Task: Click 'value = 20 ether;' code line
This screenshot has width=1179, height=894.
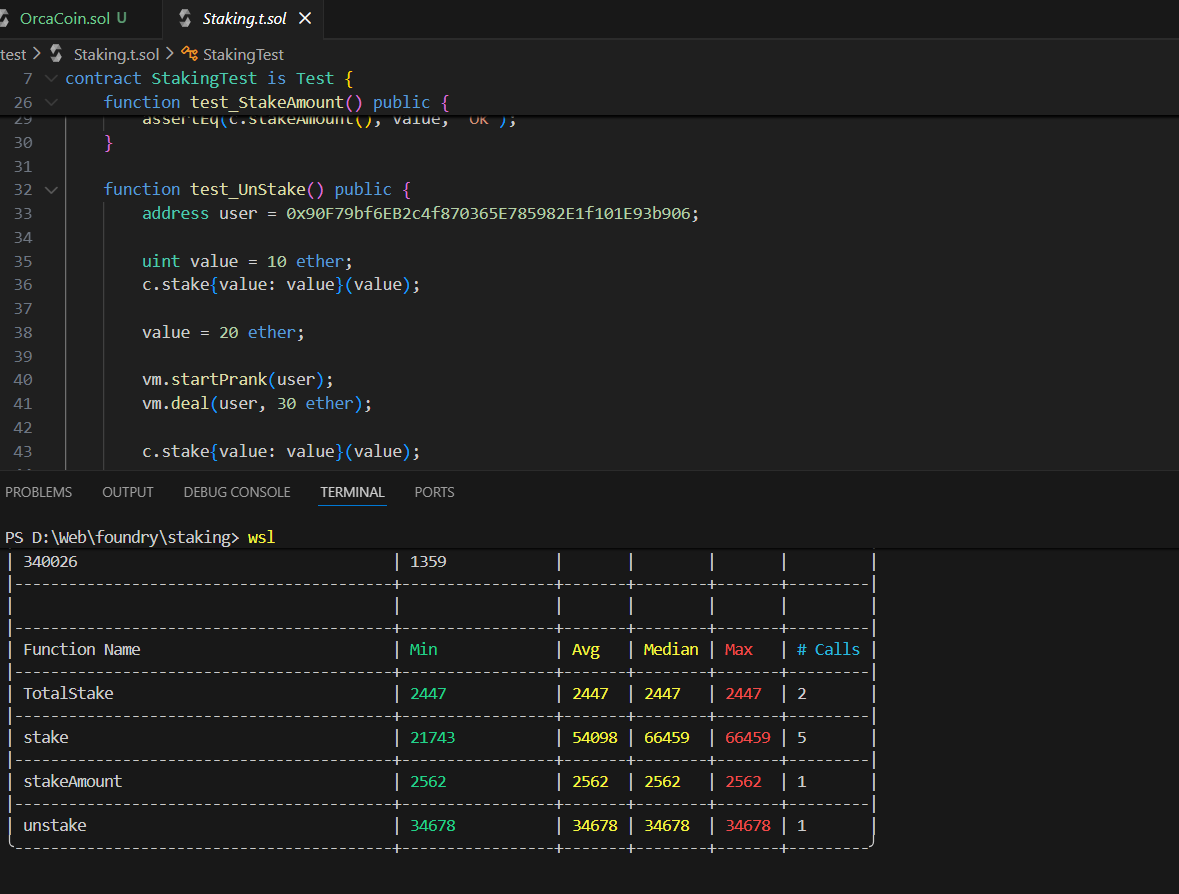Action: point(223,332)
